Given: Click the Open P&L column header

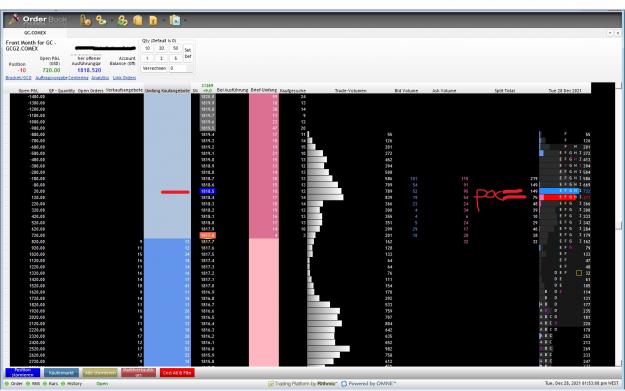Looking at the screenshot, I should coord(29,91).
